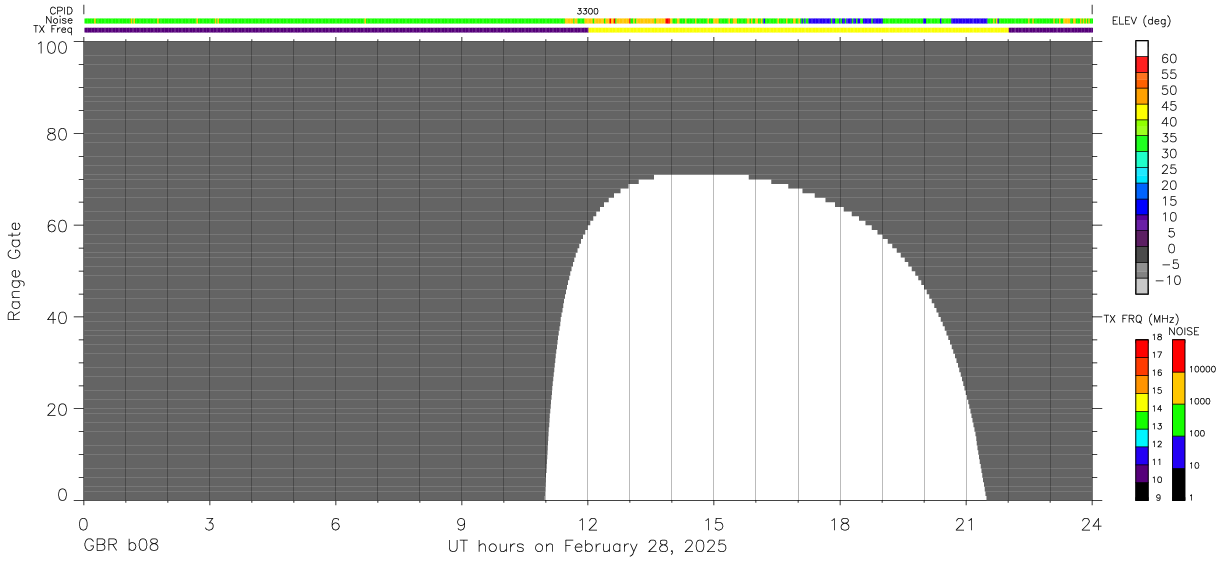Click the 'GBR b08' radar label
Screen dimensions: 1228x567
[x=121, y=547]
